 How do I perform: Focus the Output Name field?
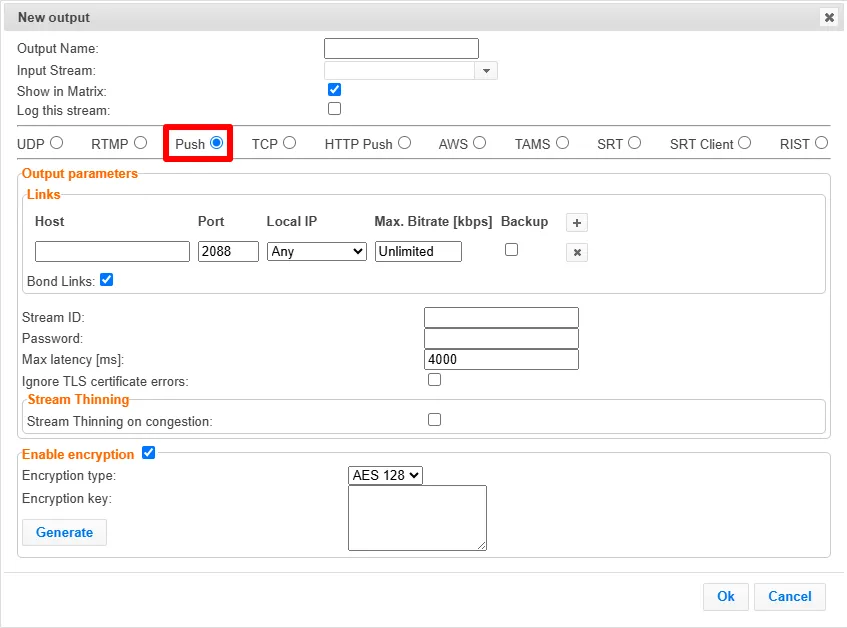tap(401, 49)
